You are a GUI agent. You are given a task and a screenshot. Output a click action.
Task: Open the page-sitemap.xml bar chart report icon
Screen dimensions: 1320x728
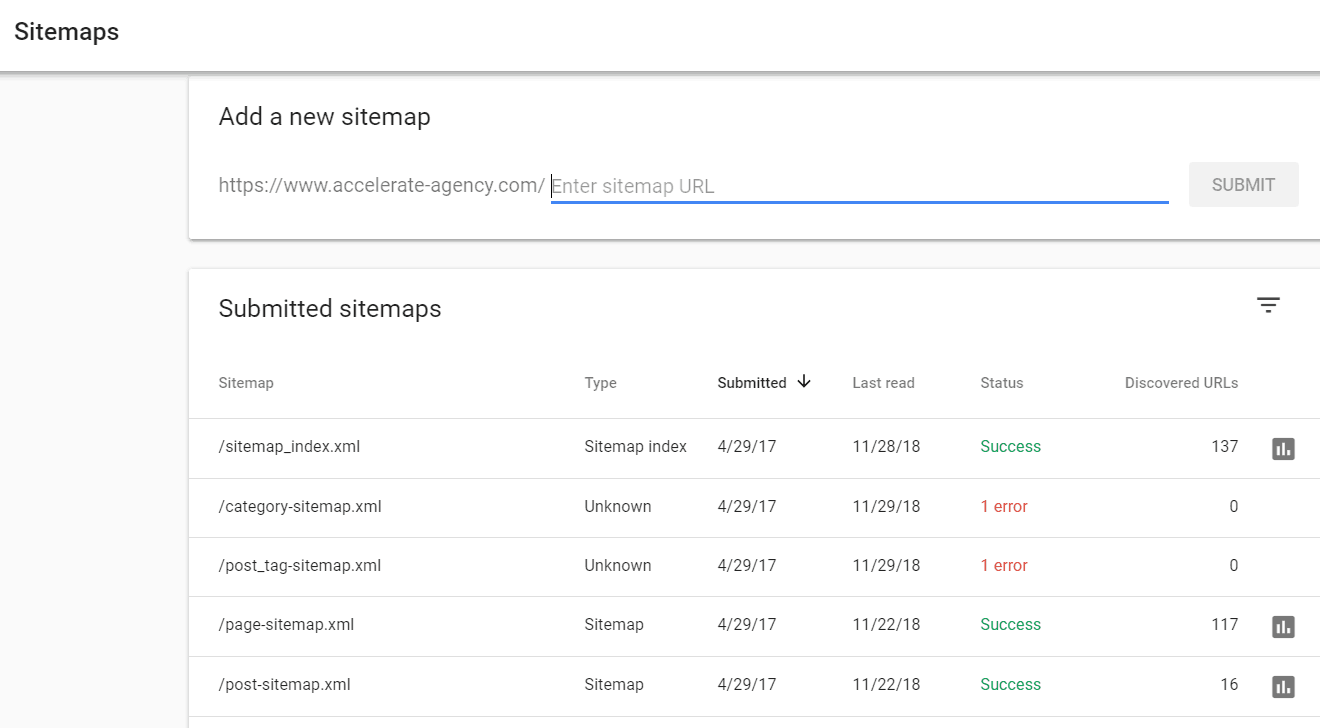click(1283, 626)
